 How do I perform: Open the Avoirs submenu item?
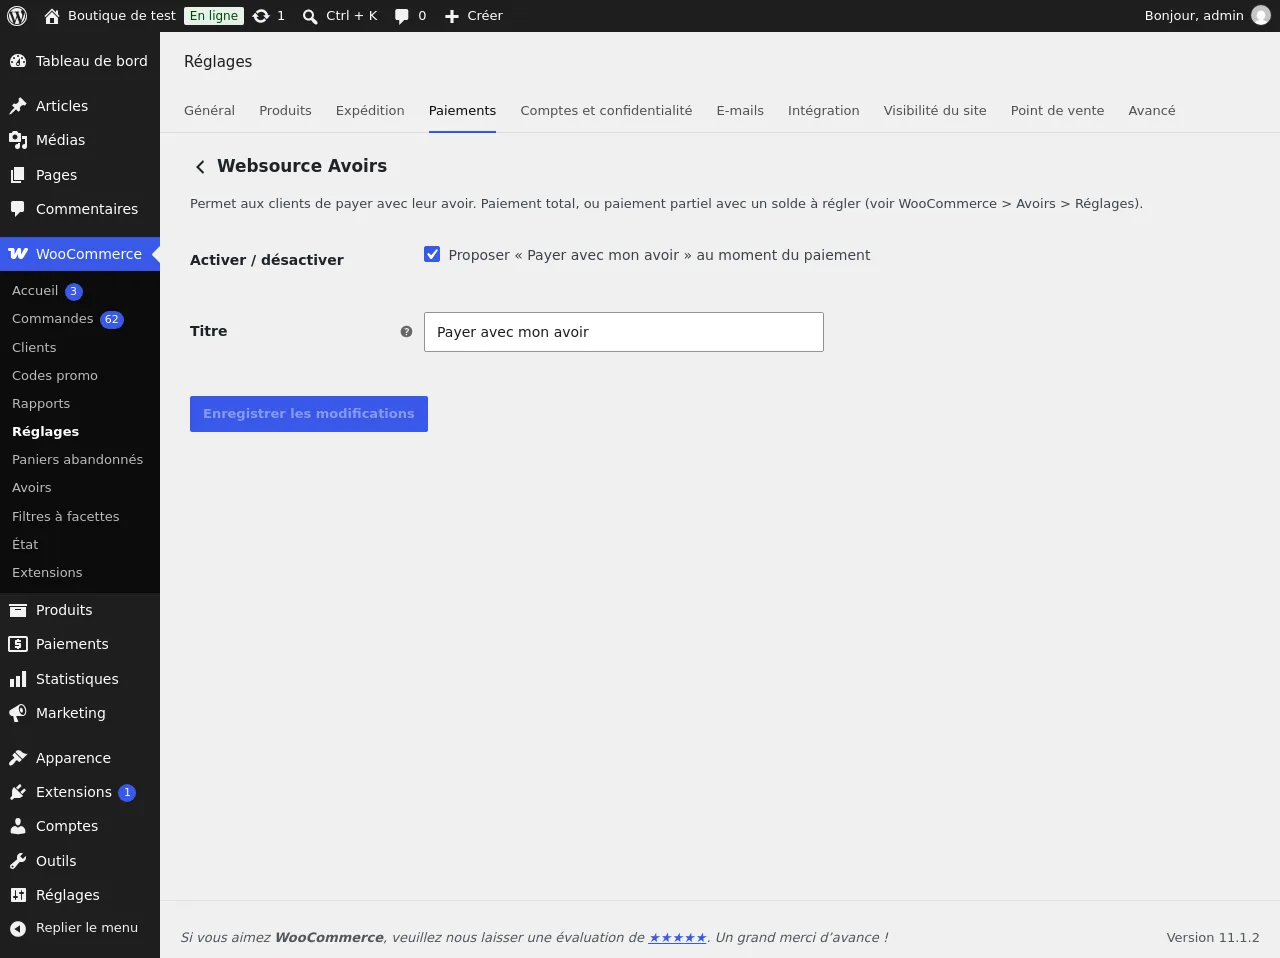click(32, 488)
